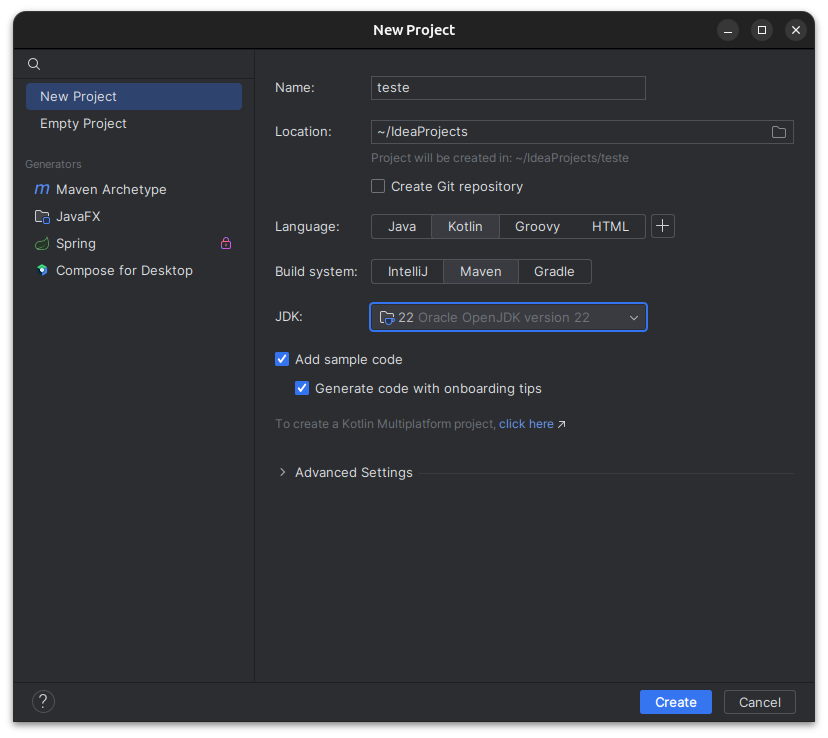Click the external link arrow after 'click here'
Screen dimensions: 828x738
562,424
